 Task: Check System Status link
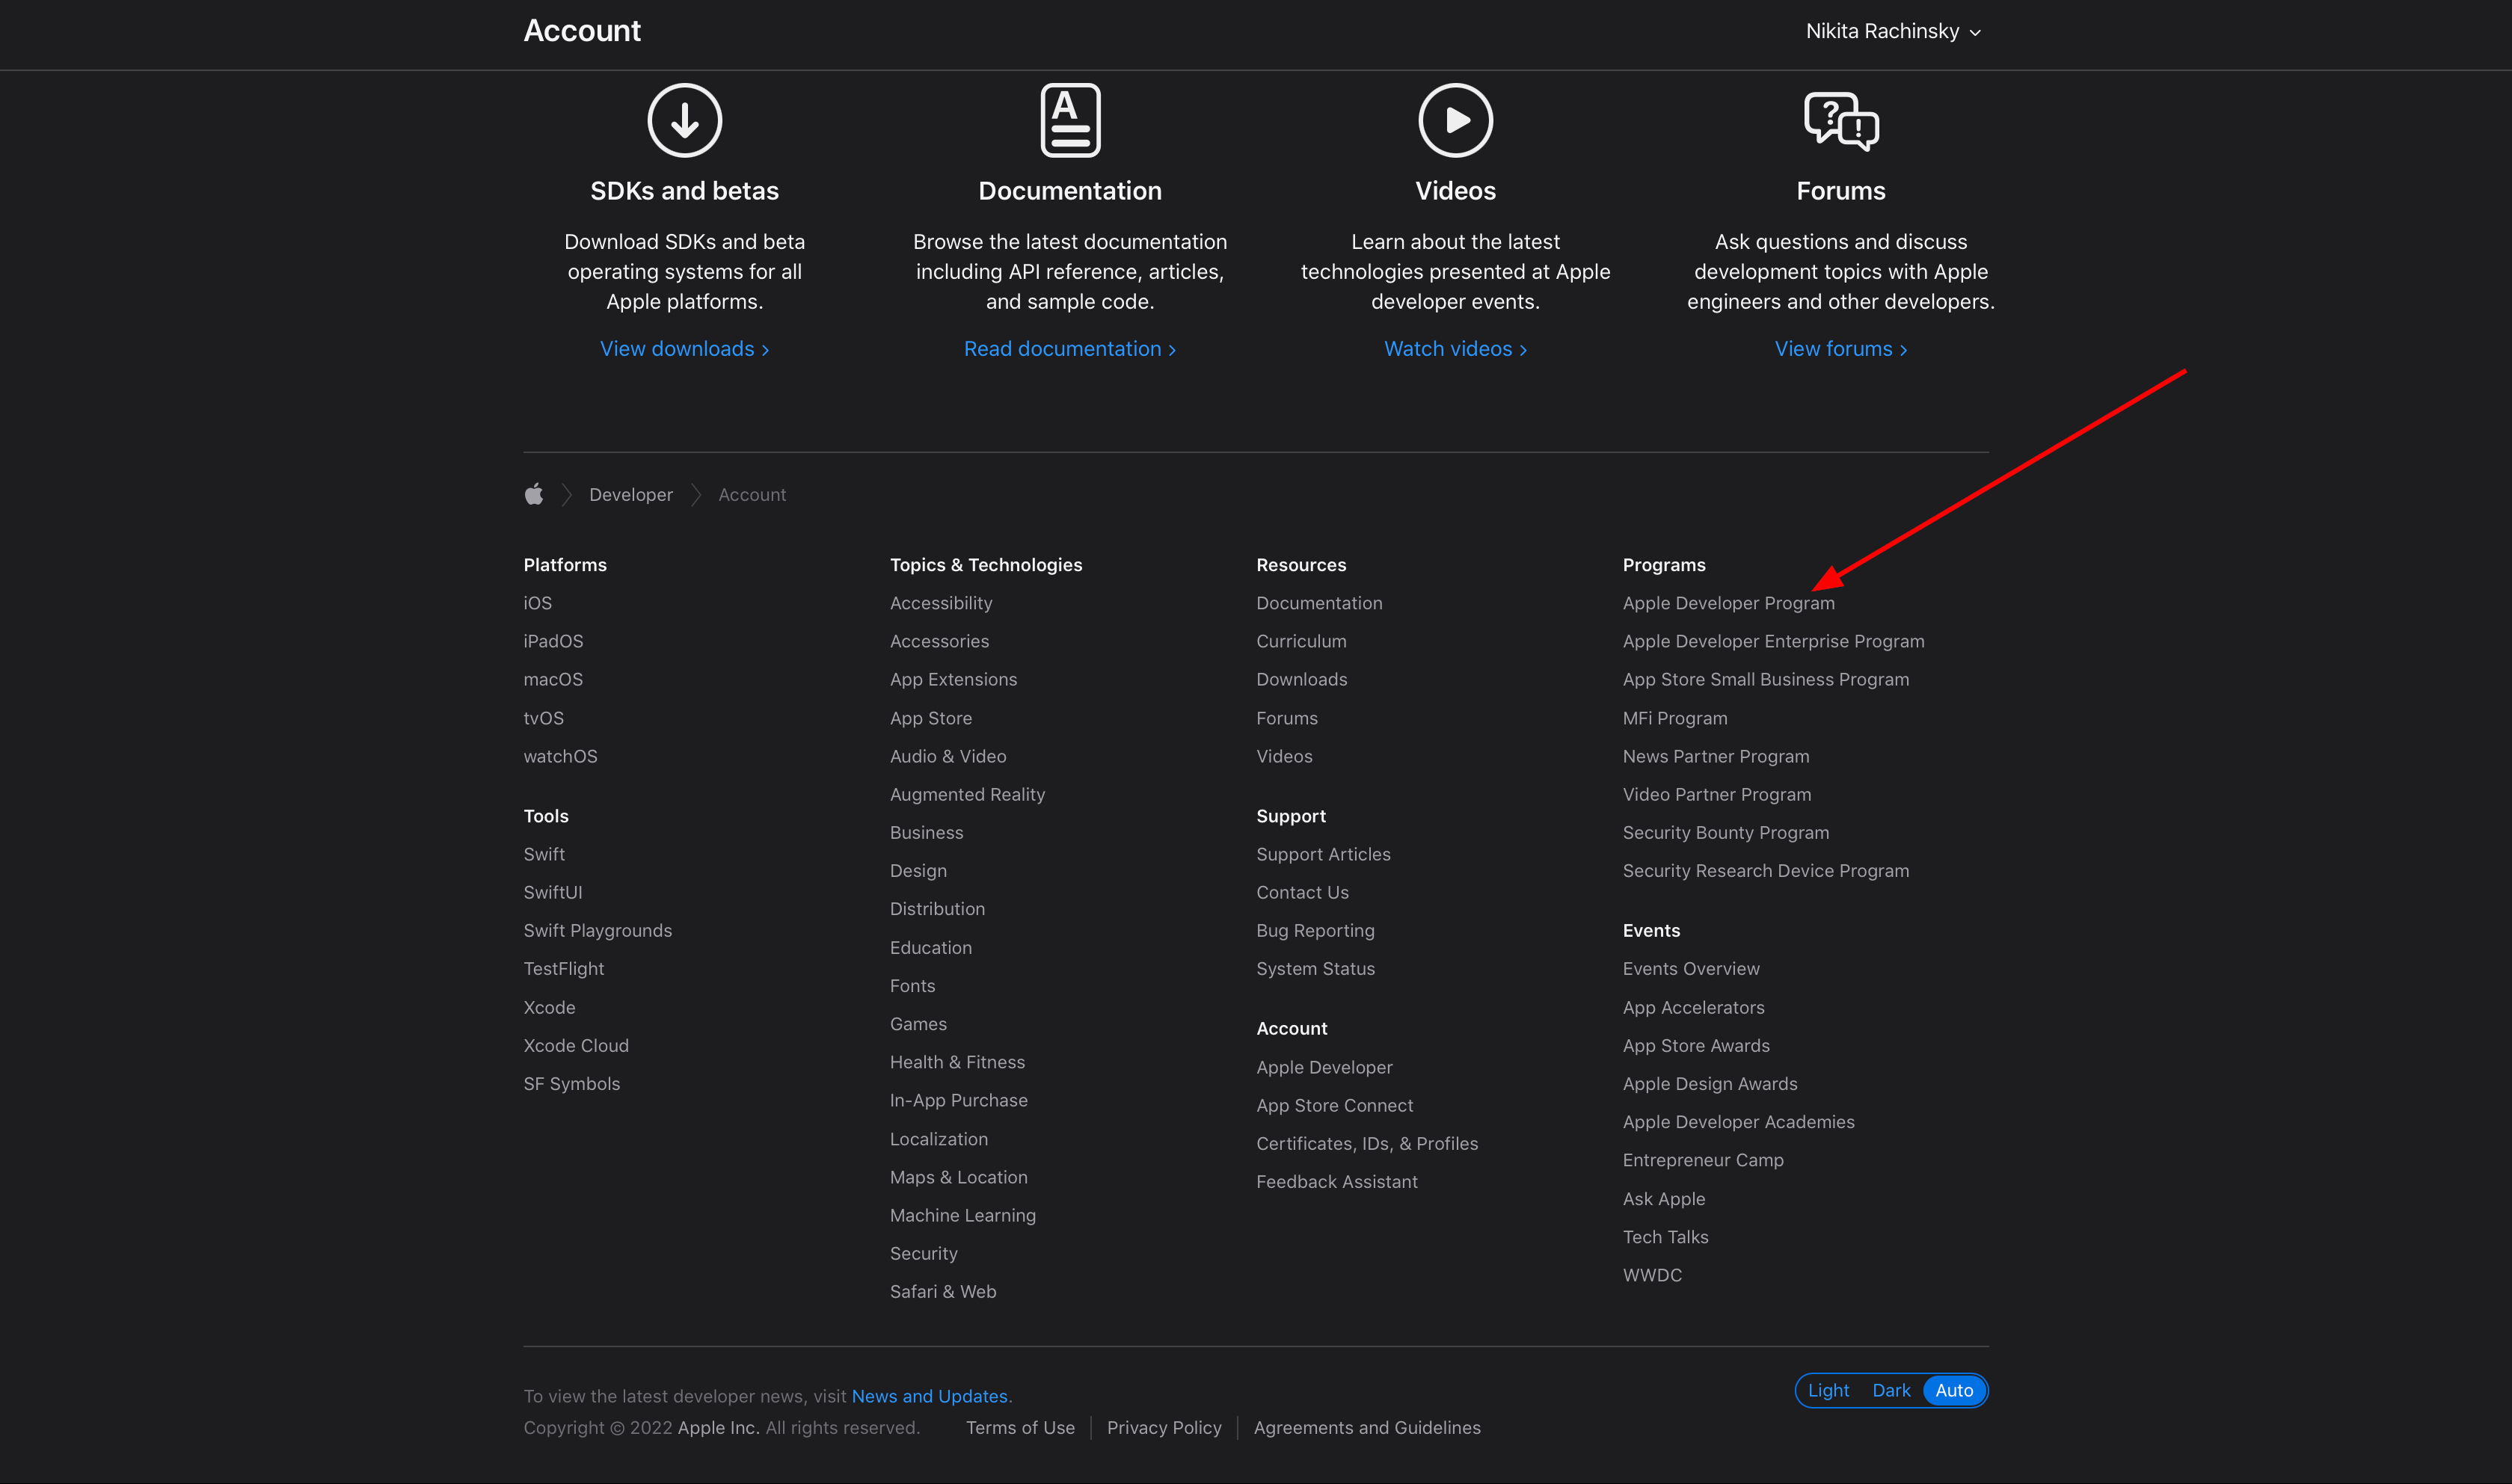point(1315,968)
